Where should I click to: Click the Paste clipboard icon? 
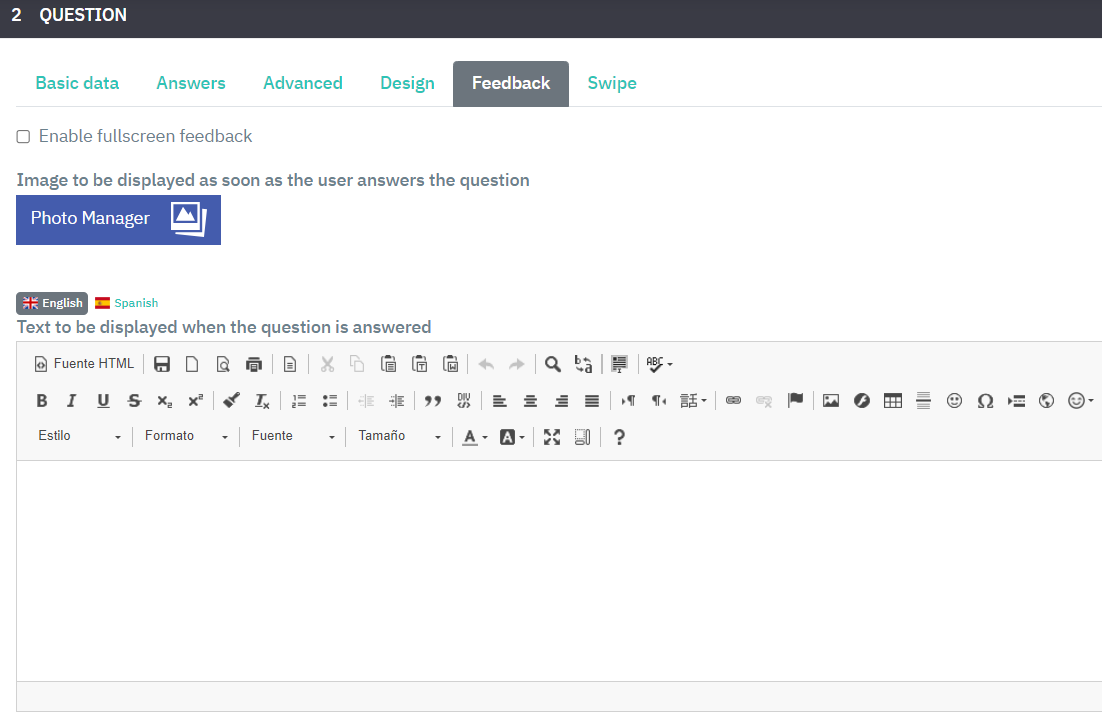click(x=388, y=363)
